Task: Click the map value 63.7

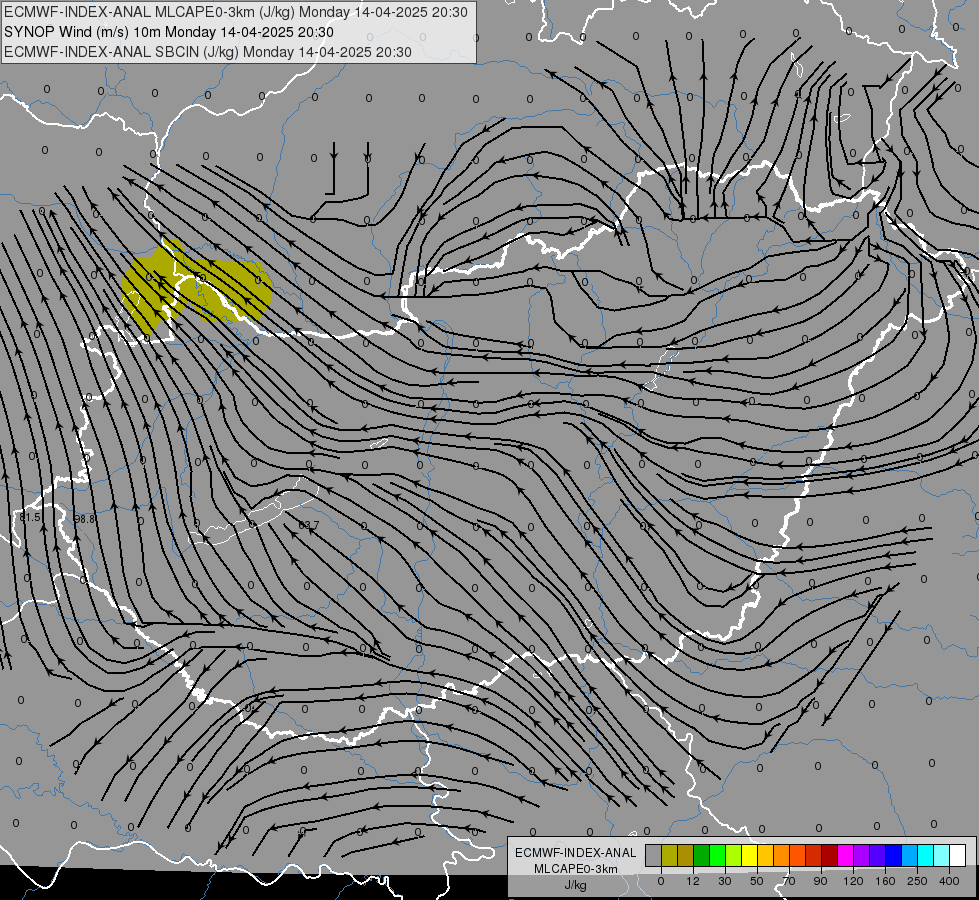Action: [x=308, y=525]
